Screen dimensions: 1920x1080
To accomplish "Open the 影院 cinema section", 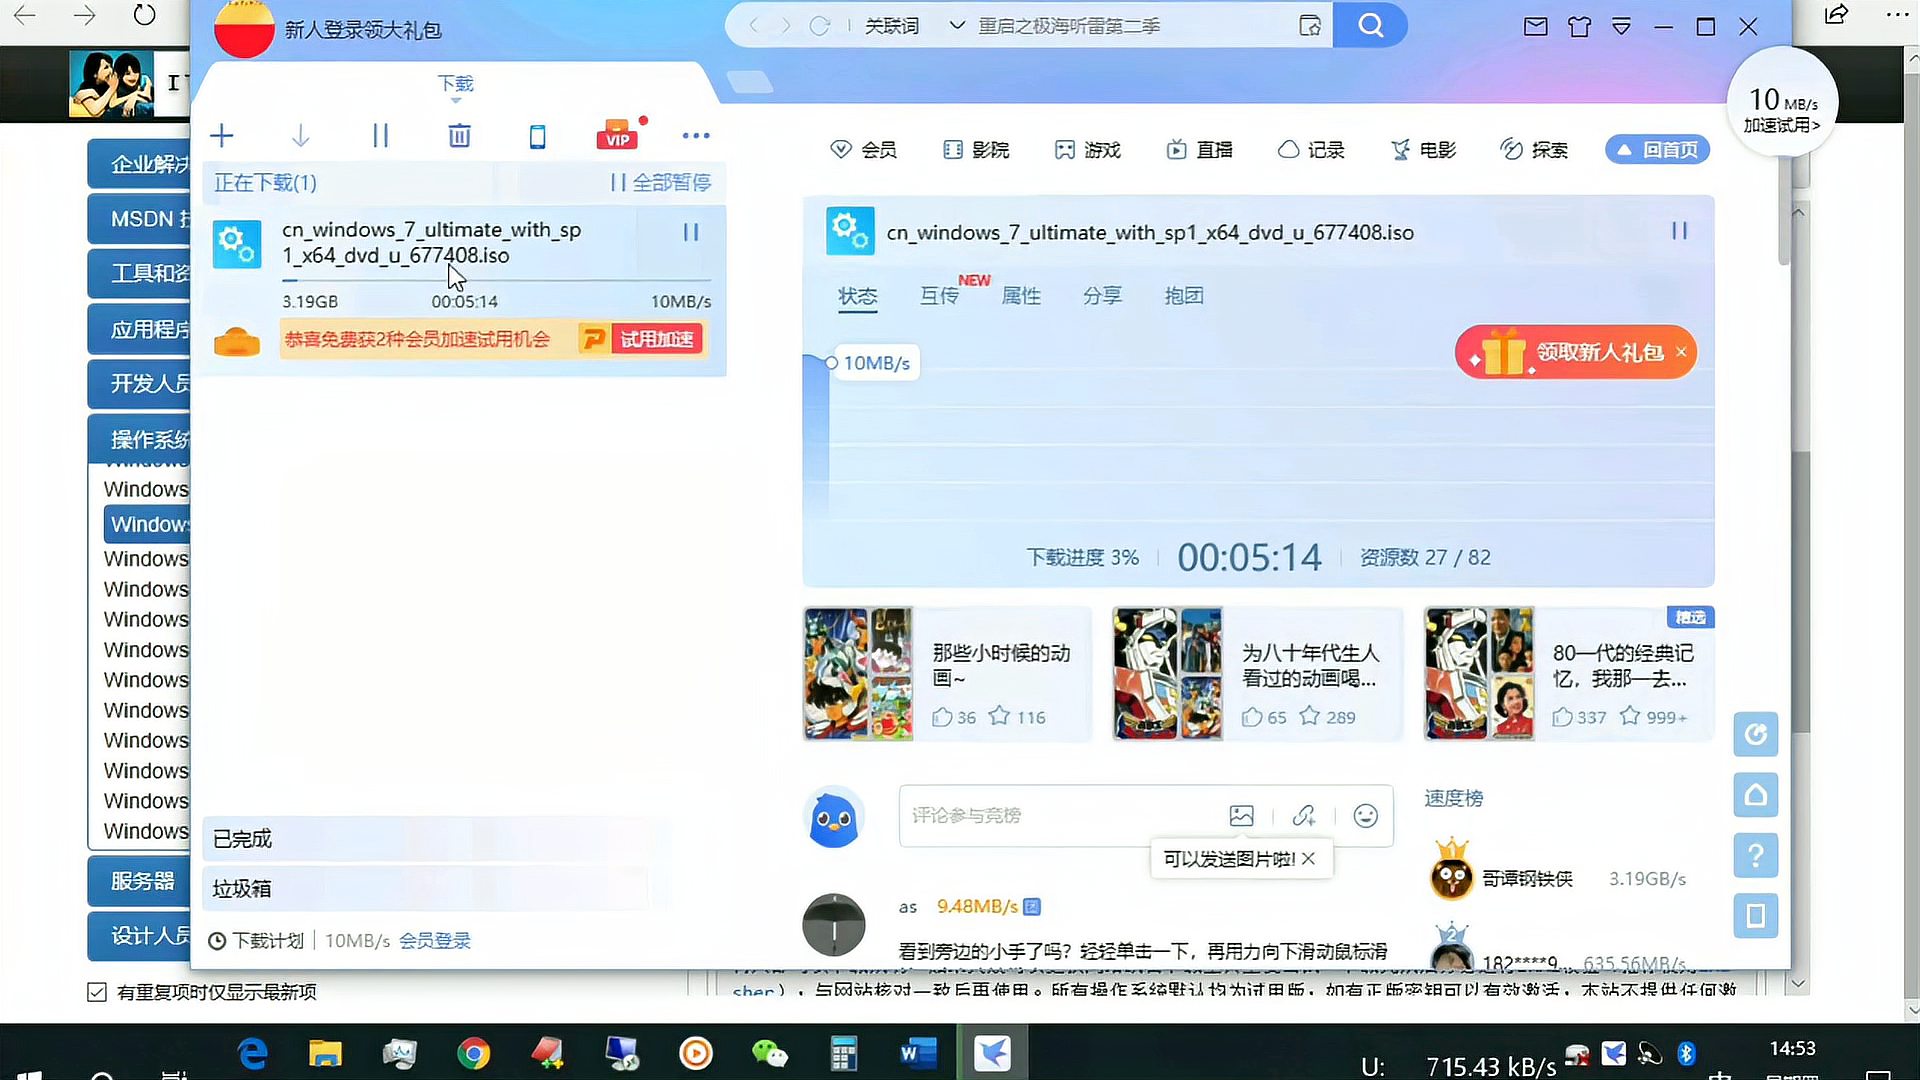I will pos(976,150).
